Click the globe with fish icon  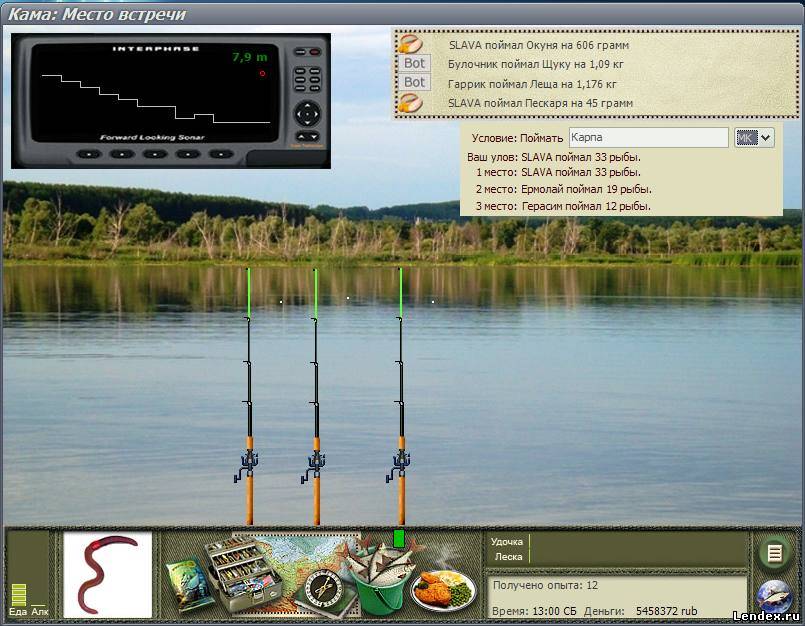774,597
